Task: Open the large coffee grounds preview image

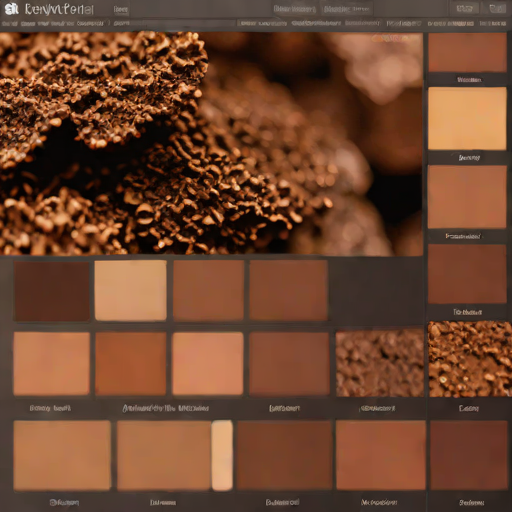Action: click(211, 144)
